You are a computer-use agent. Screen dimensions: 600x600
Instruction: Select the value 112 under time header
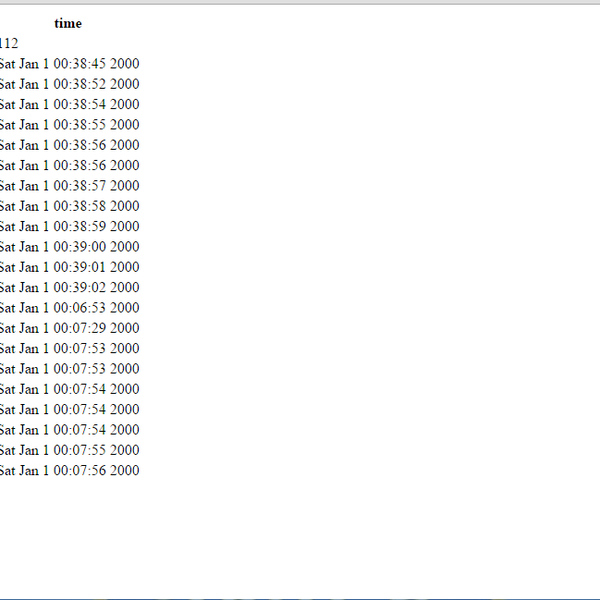pos(9,43)
